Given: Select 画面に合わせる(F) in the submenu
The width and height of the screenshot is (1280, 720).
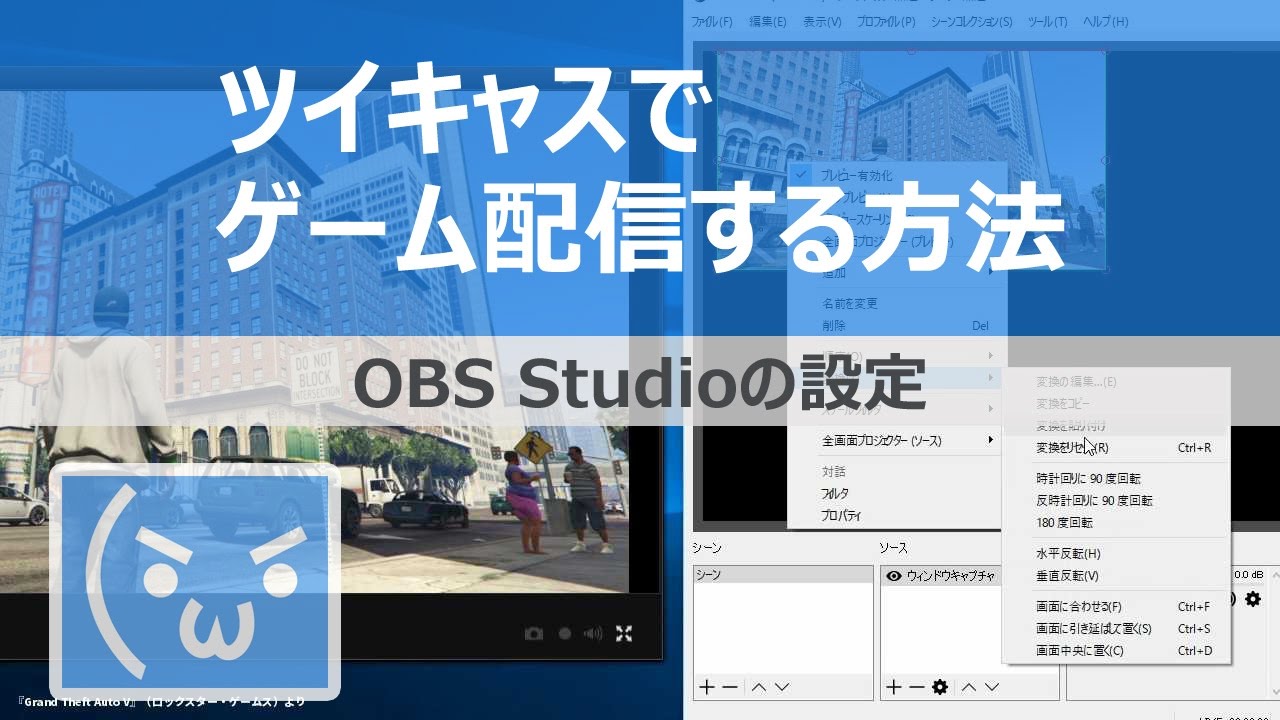Looking at the screenshot, I should coord(1117,606).
